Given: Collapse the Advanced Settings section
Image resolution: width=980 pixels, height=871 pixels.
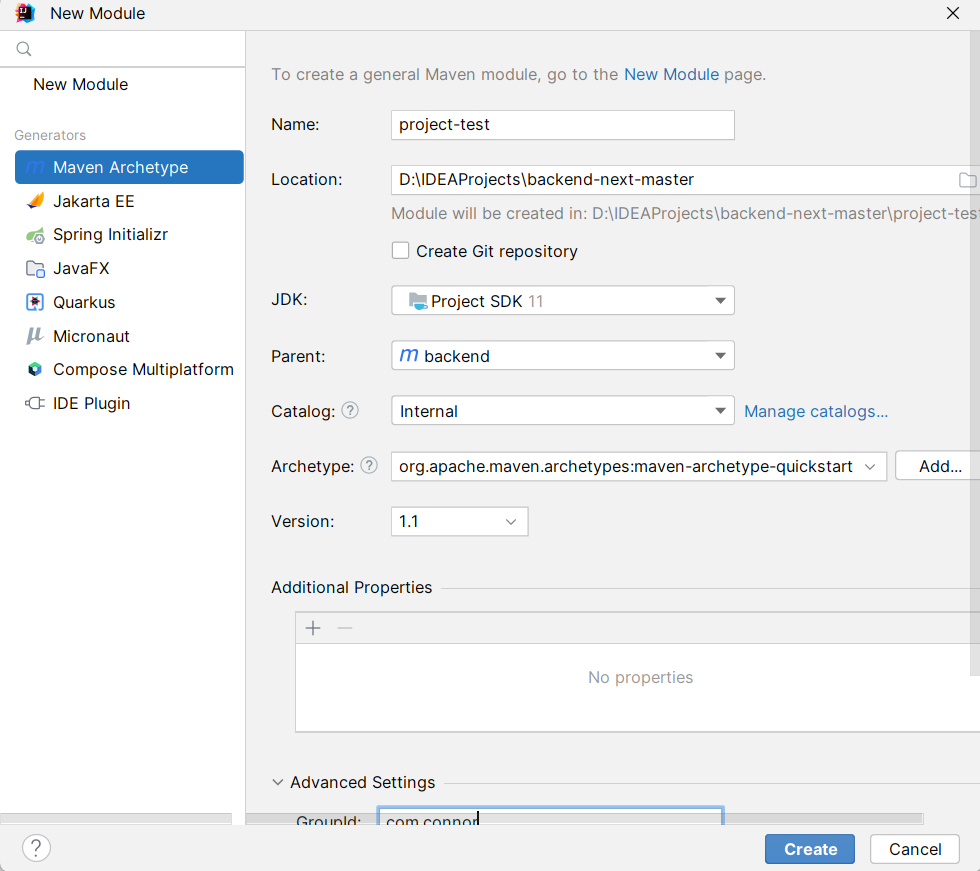Looking at the screenshot, I should click(x=277, y=783).
